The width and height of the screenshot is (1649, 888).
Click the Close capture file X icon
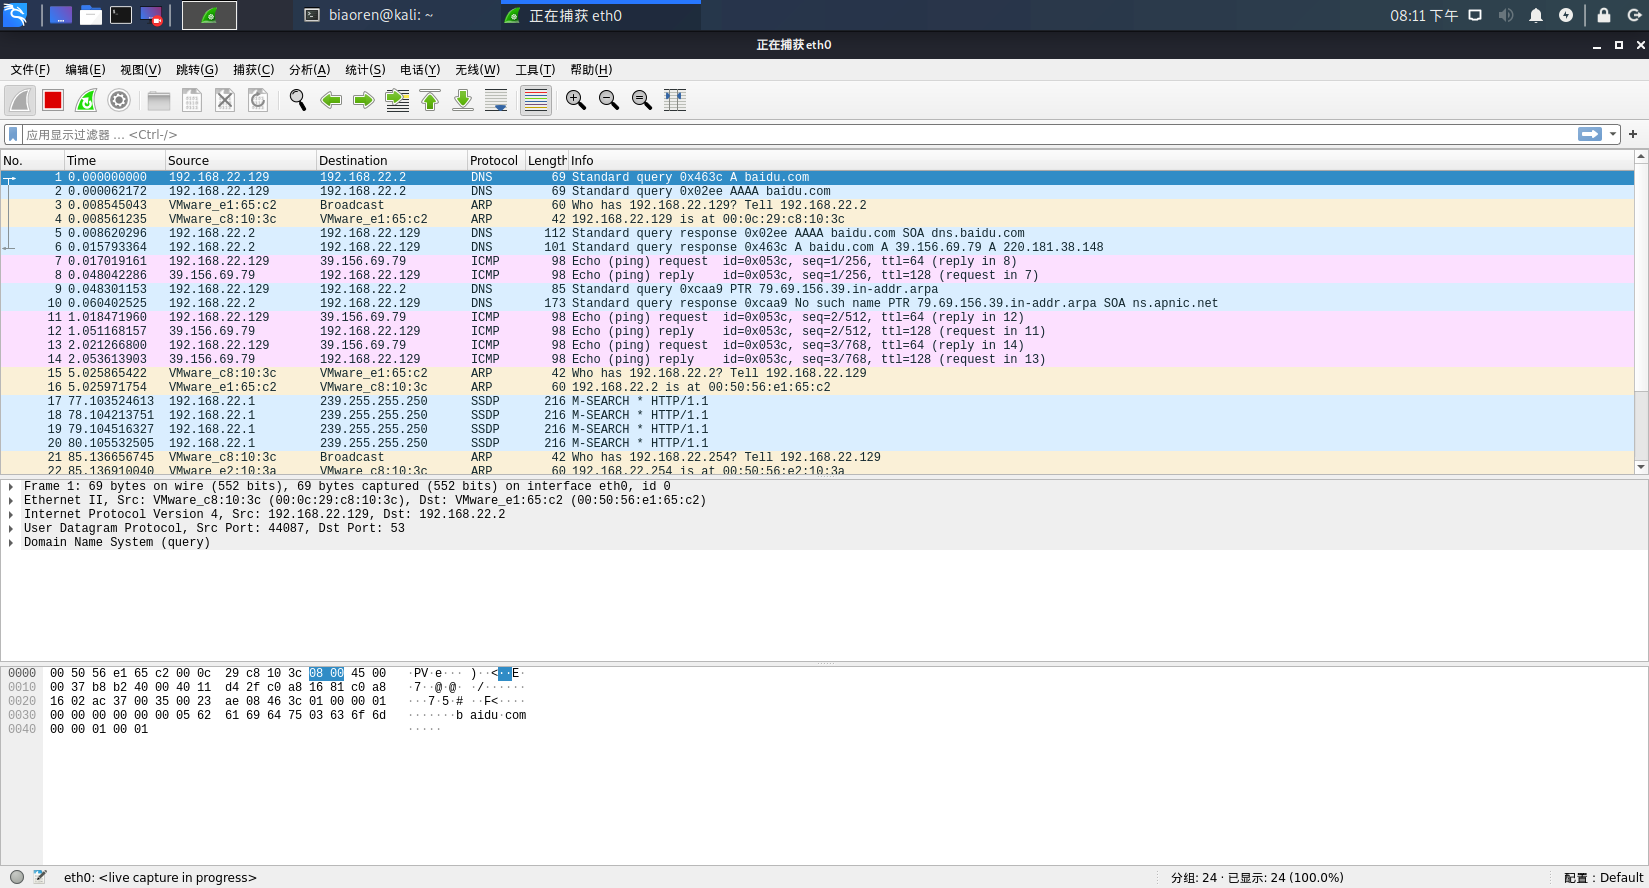click(225, 100)
